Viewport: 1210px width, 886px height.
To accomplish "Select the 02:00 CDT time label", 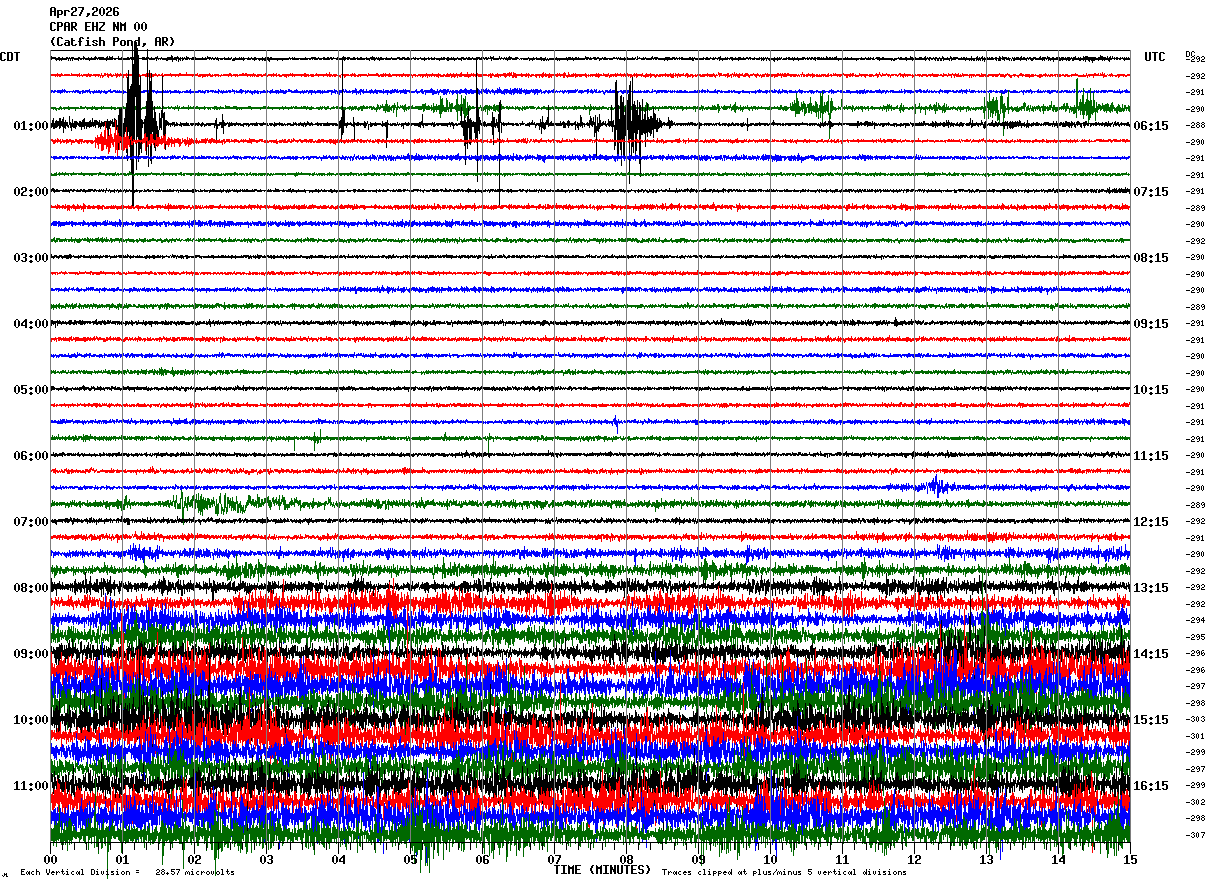I will click(31, 192).
